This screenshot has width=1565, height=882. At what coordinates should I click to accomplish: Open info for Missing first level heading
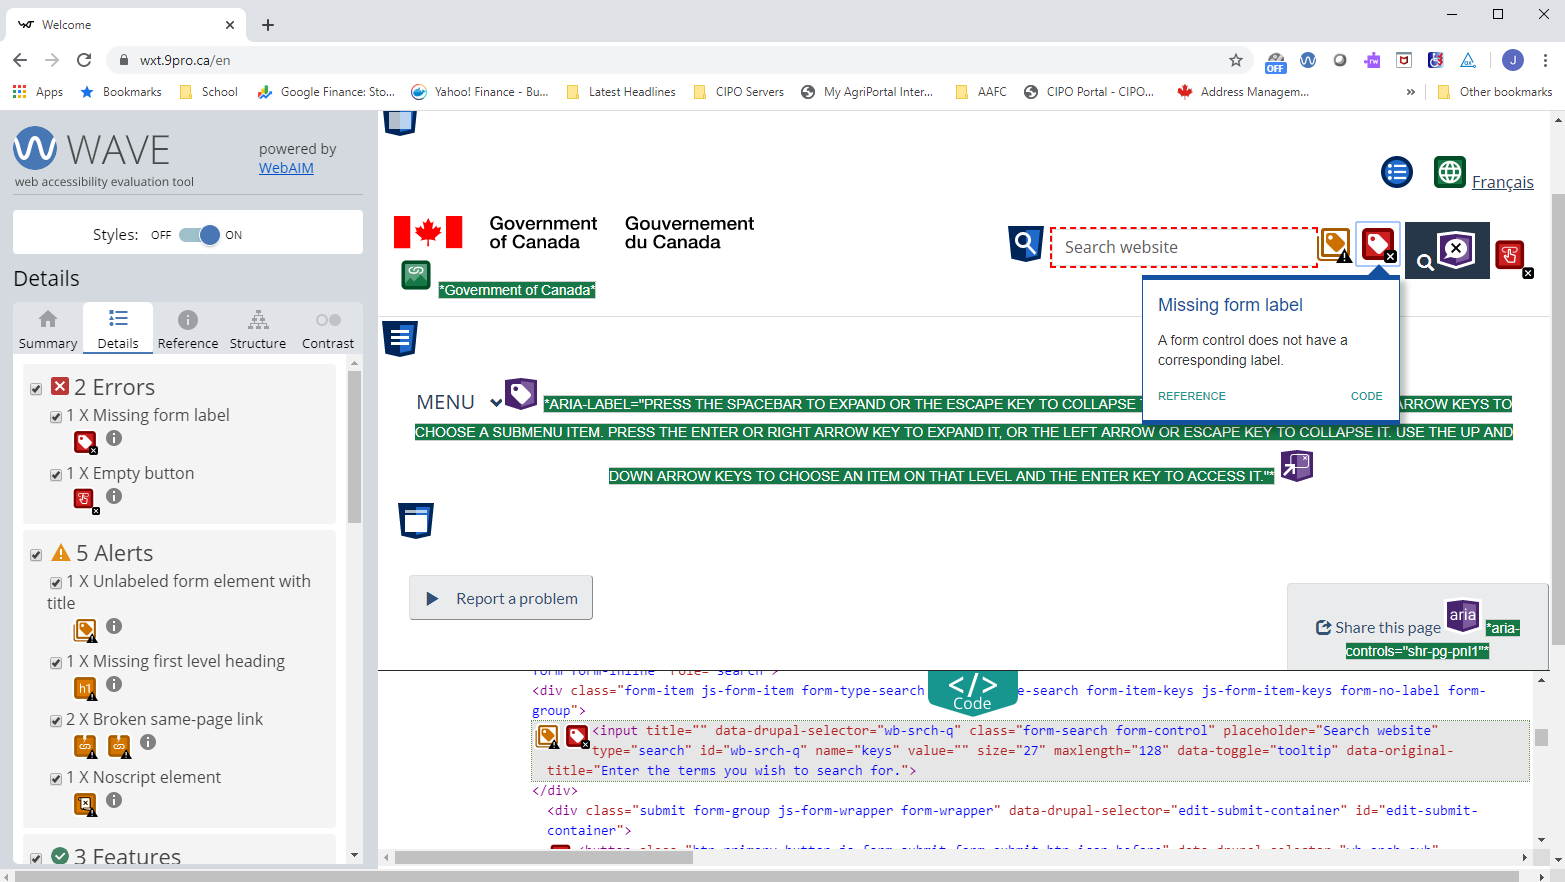(x=114, y=684)
